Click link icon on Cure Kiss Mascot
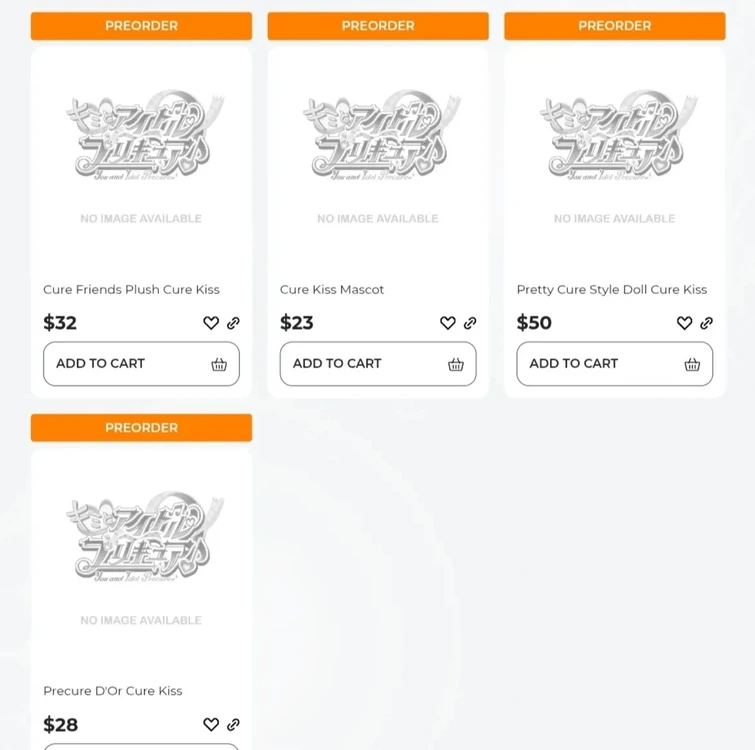 point(470,323)
